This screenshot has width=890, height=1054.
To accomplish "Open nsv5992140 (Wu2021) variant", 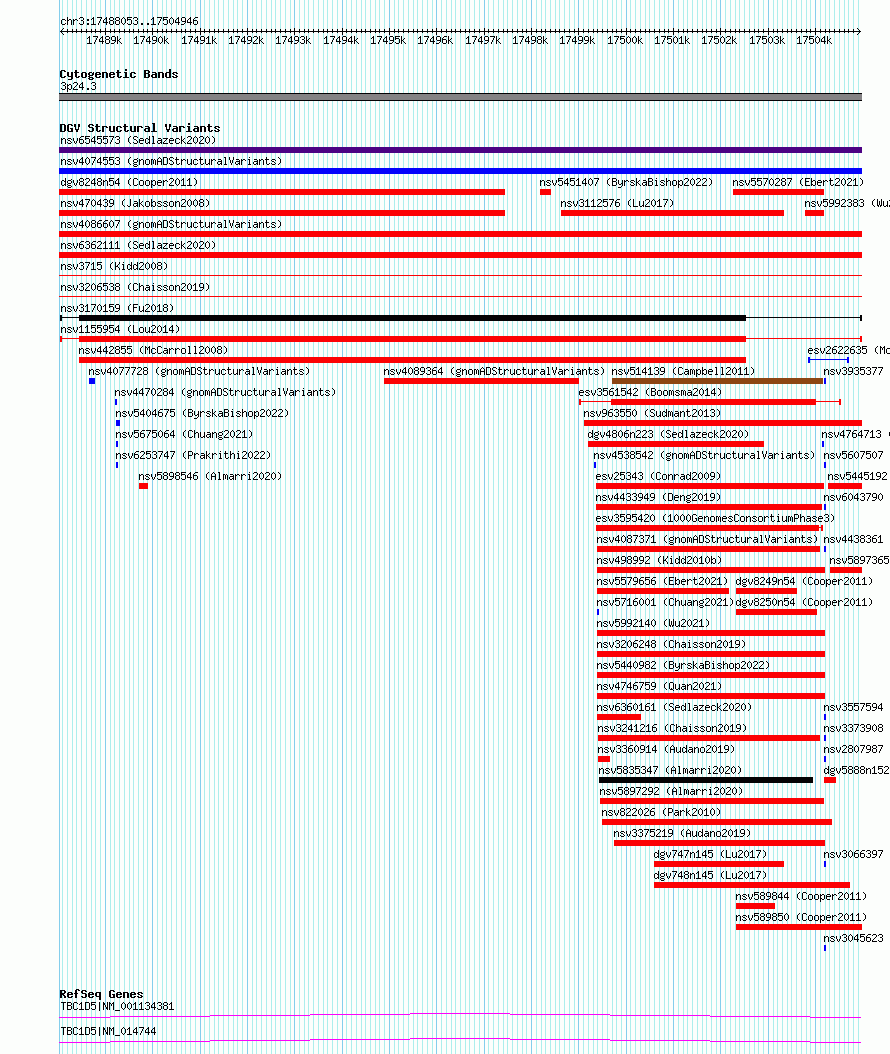I will coord(653,623).
